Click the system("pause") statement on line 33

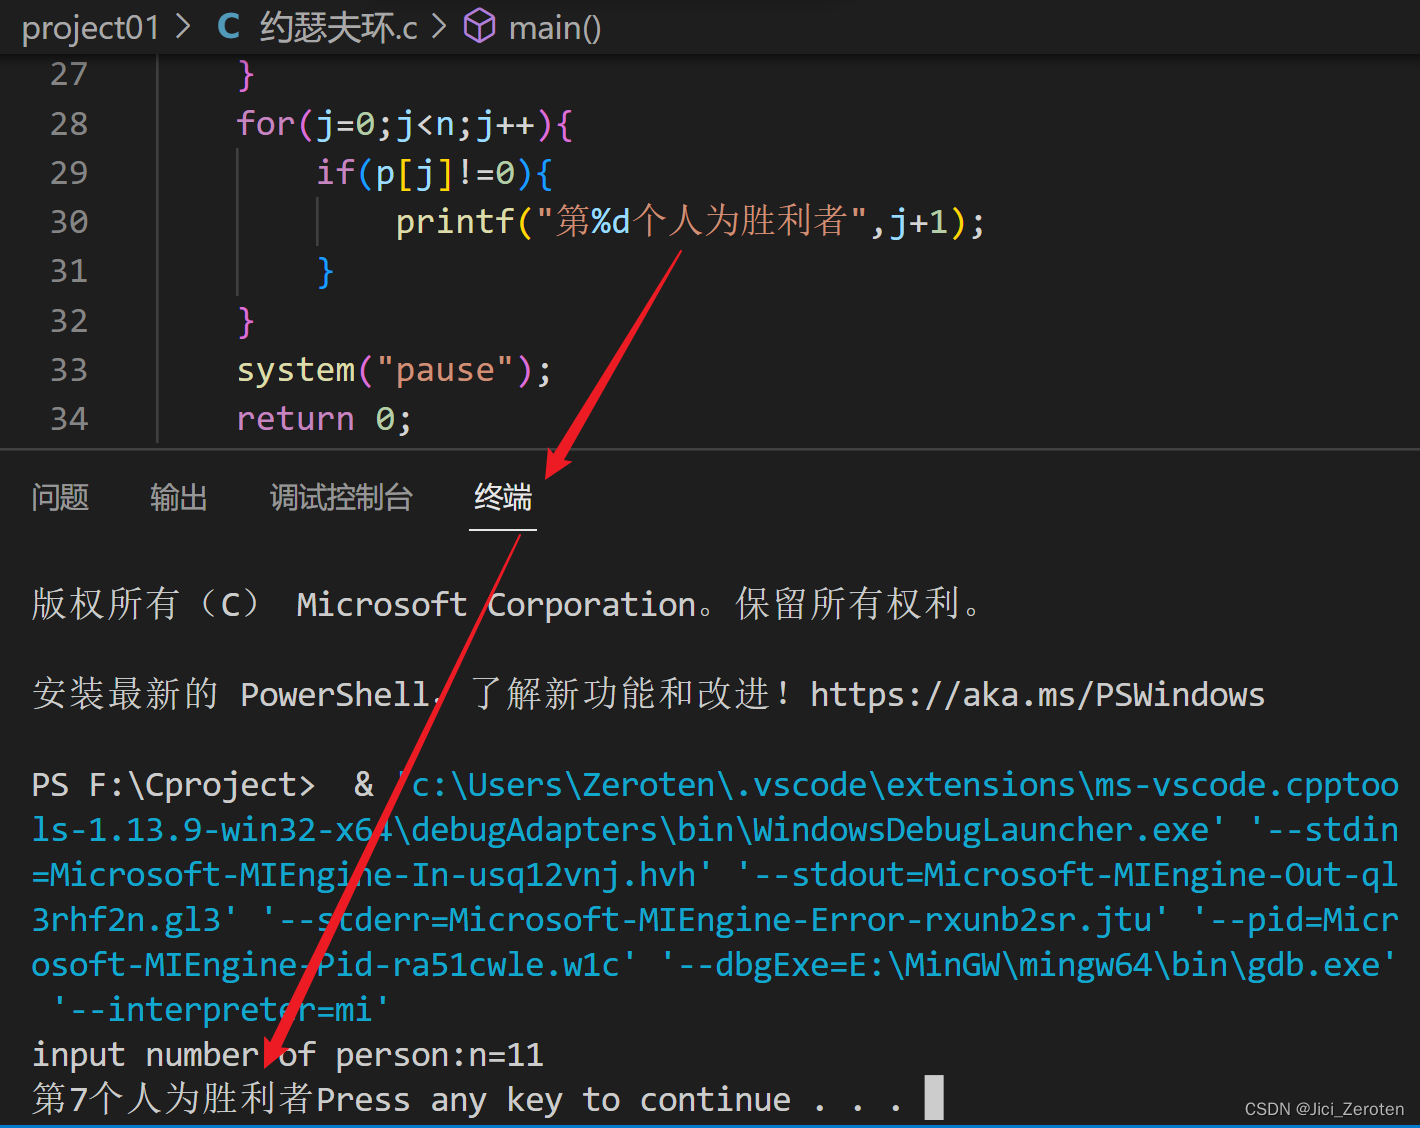point(392,369)
